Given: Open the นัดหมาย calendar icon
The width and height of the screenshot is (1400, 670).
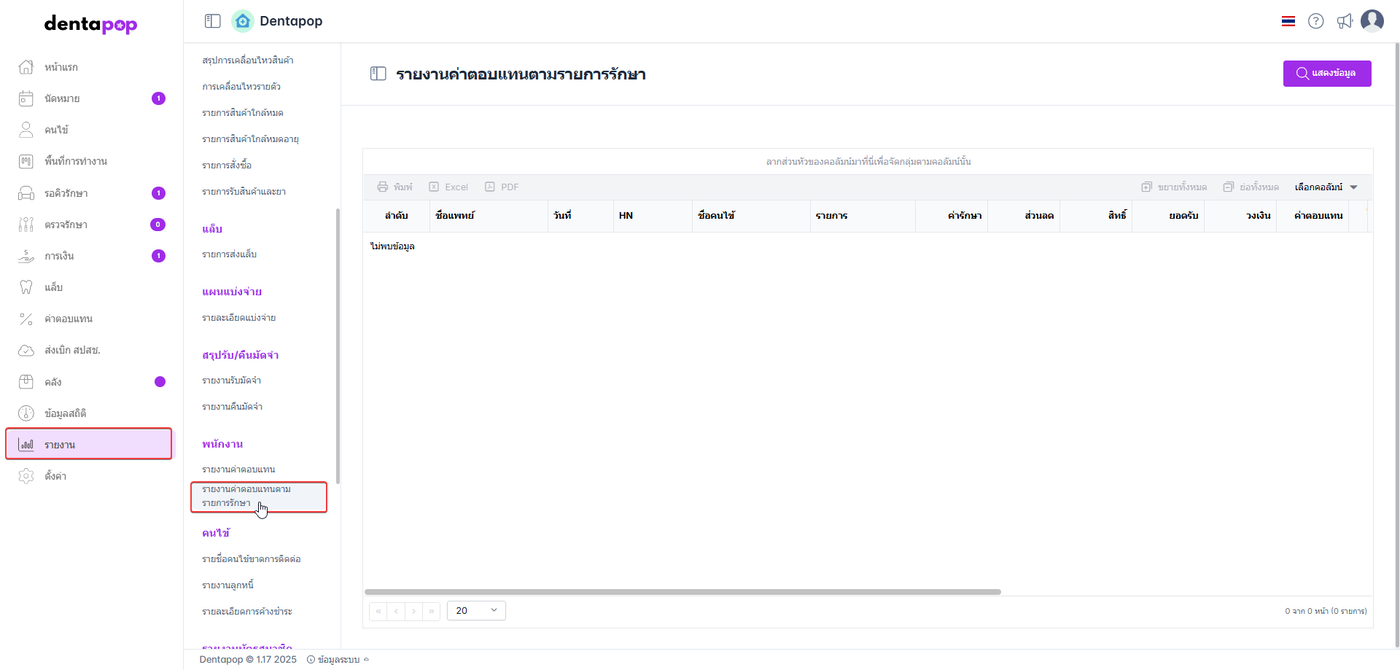Looking at the screenshot, I should pos(27,98).
